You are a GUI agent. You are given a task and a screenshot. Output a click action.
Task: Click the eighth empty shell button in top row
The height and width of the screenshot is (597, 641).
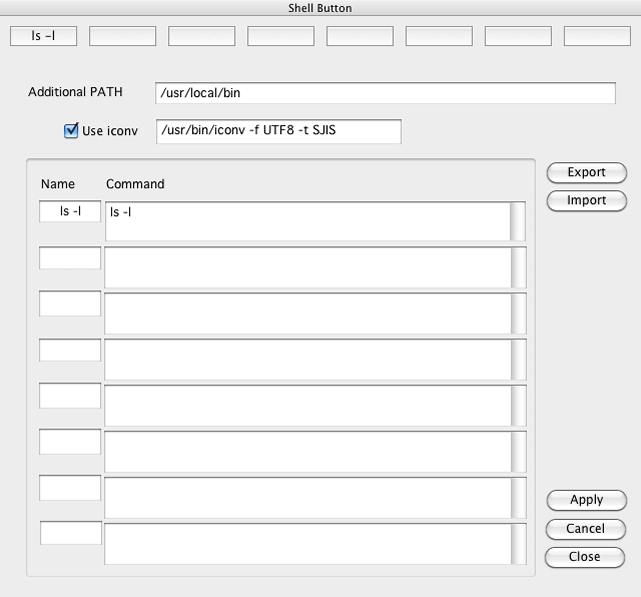(597, 36)
